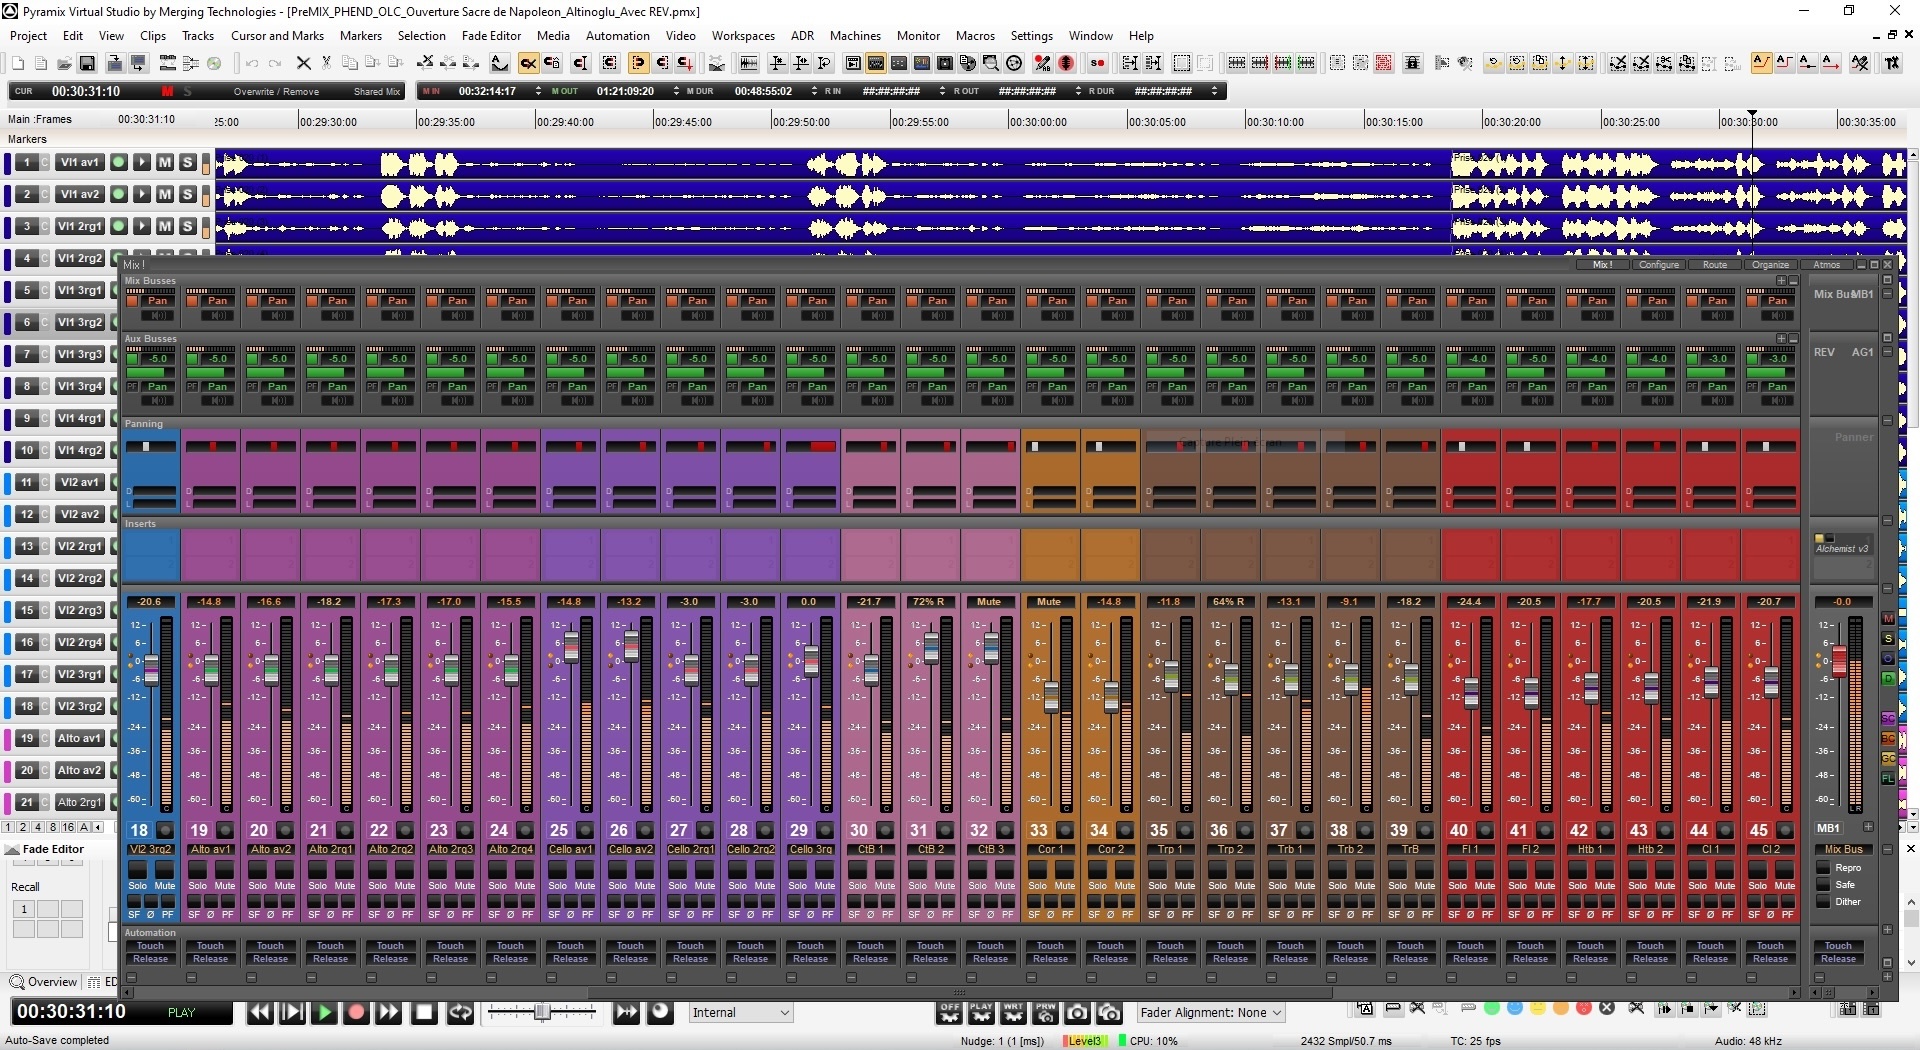
Task: Open the Fade Editor menu
Action: click(491, 35)
